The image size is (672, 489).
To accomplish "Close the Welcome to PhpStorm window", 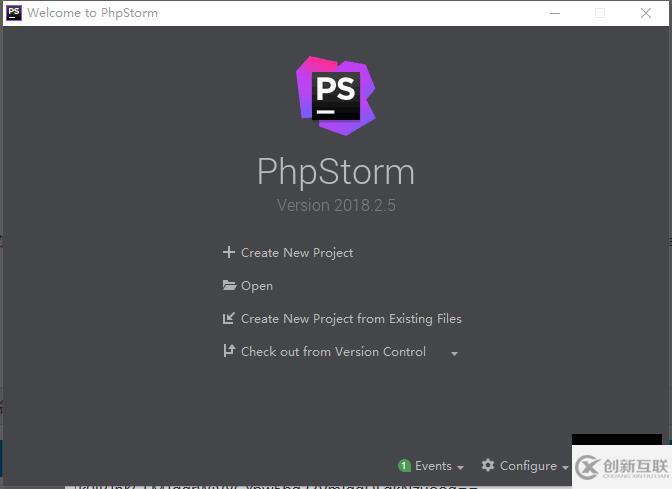I will [x=646, y=13].
